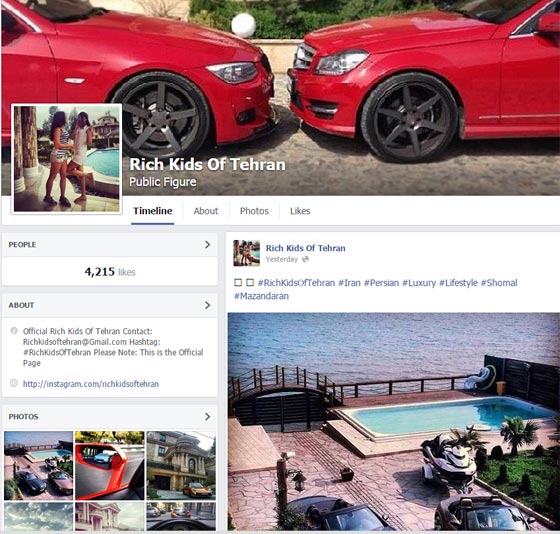Click the #Mazandaran hashtag

261,296
